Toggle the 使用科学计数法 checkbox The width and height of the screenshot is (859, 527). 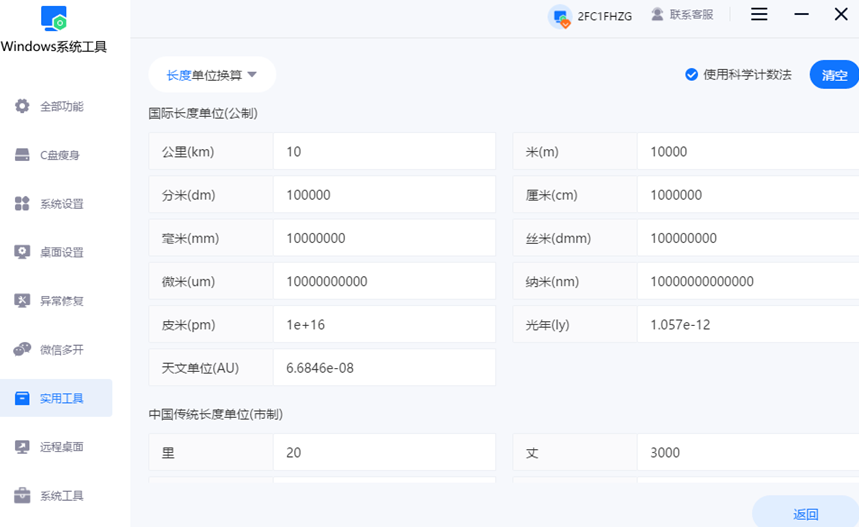coord(691,75)
